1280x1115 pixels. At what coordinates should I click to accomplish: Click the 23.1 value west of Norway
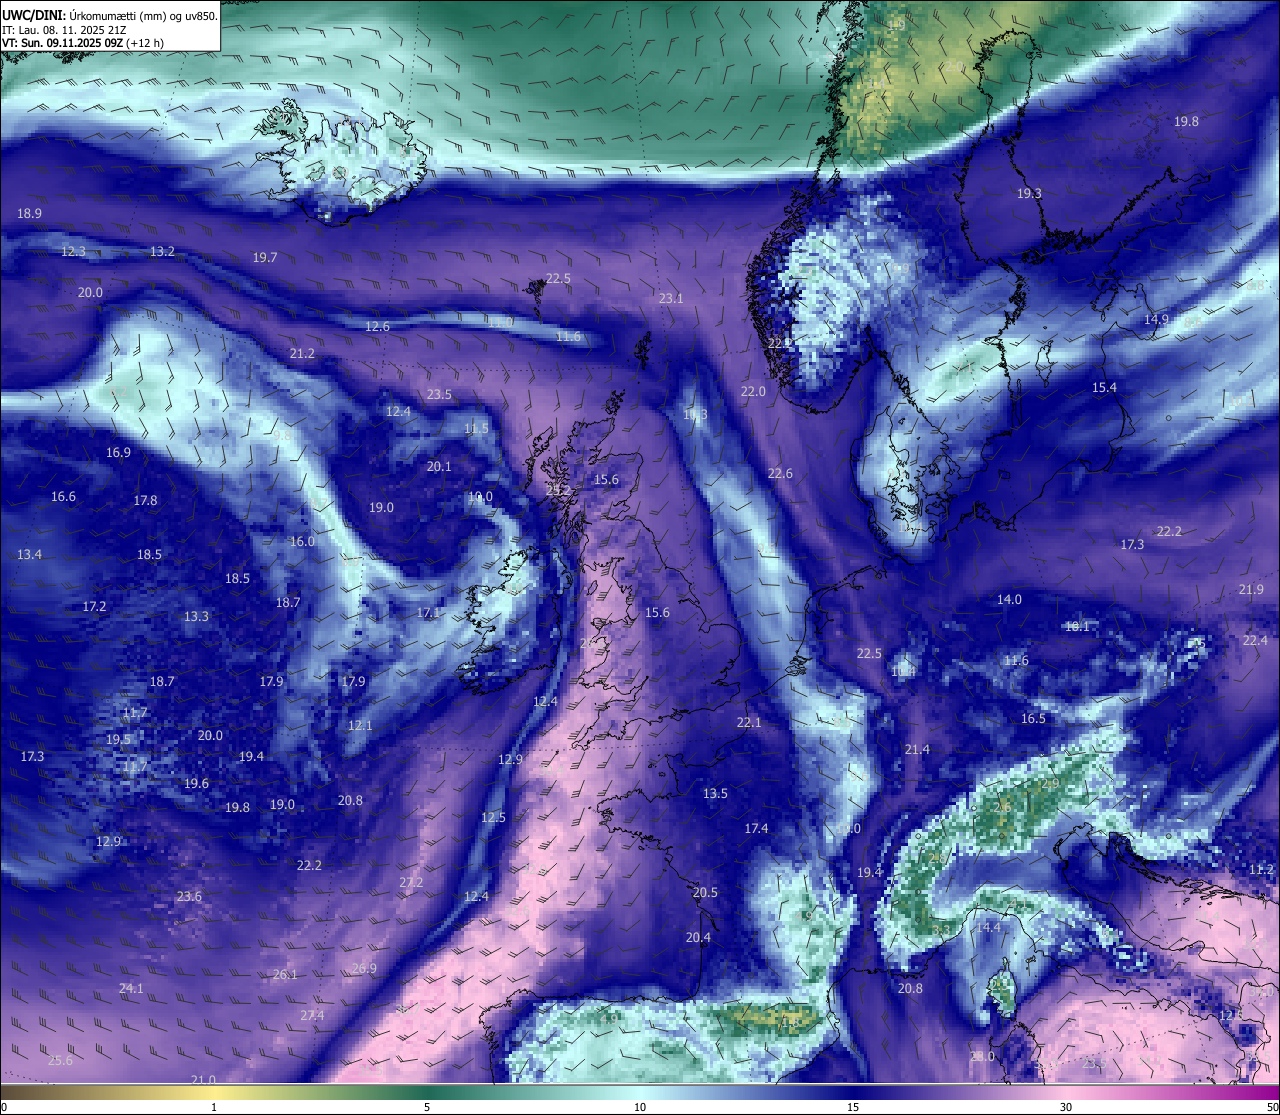pos(671,298)
